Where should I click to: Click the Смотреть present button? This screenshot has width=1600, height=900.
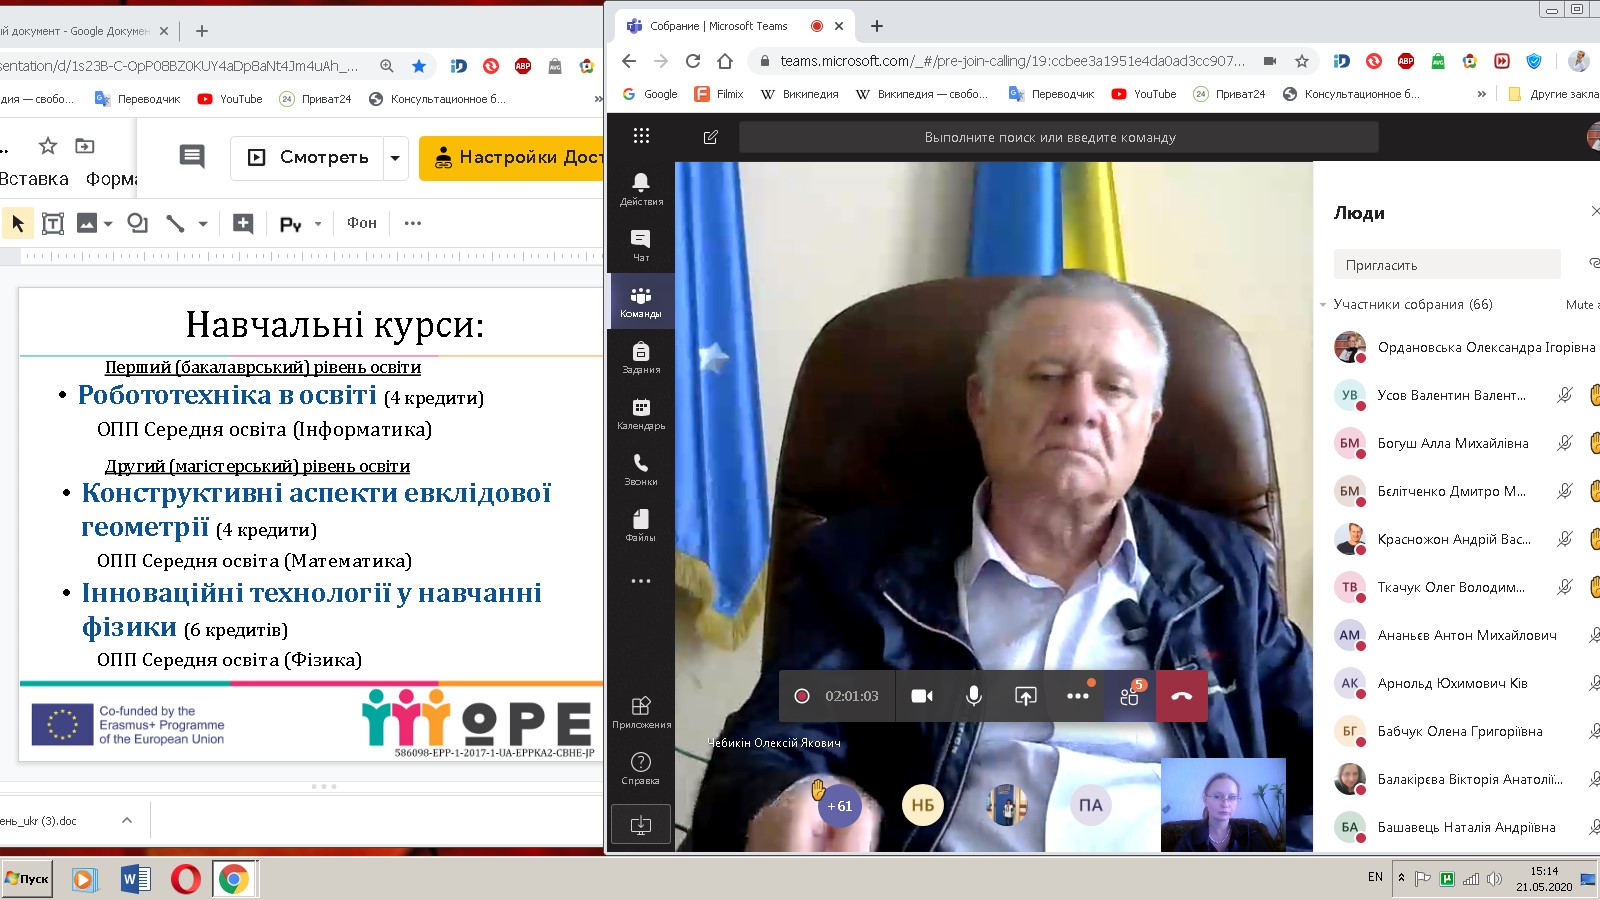(x=307, y=158)
